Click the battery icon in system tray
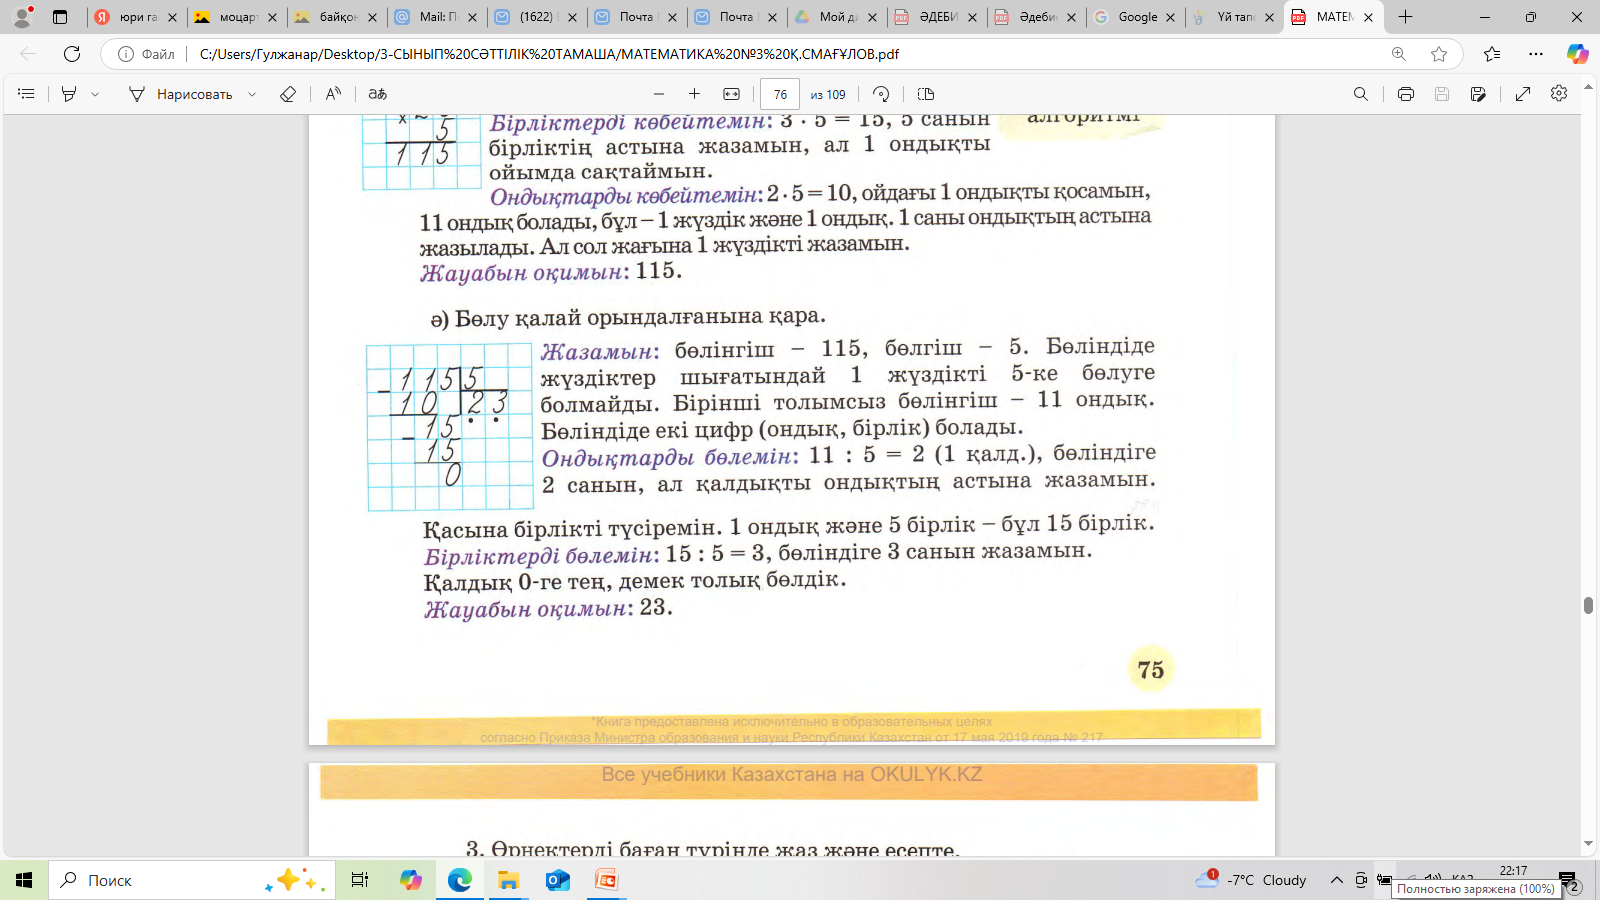The image size is (1600, 900). tap(1385, 880)
